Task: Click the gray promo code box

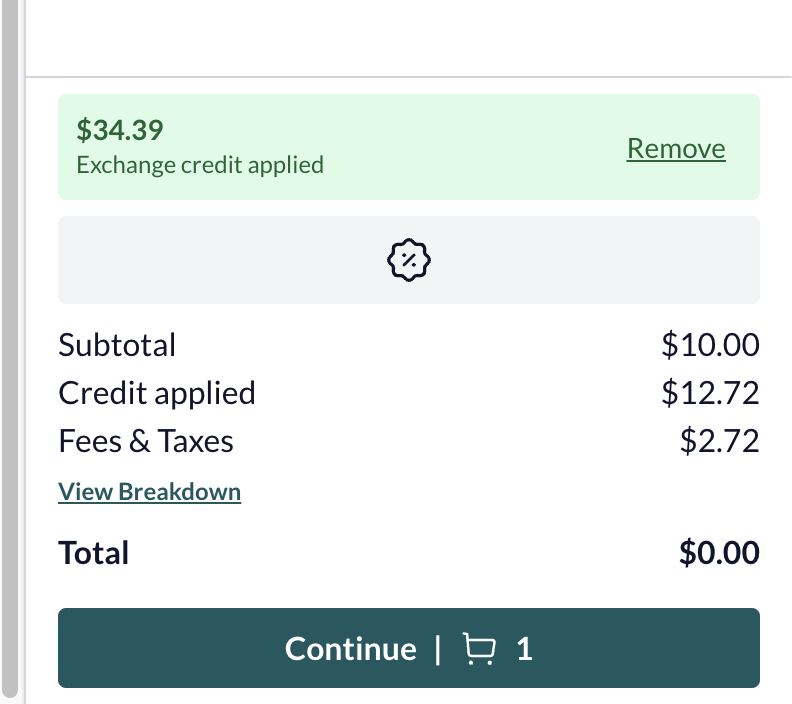Action: 409,260
